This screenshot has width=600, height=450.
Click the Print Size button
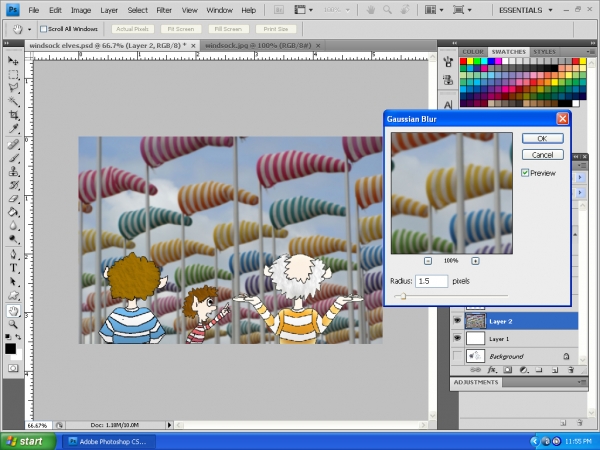(276, 29)
